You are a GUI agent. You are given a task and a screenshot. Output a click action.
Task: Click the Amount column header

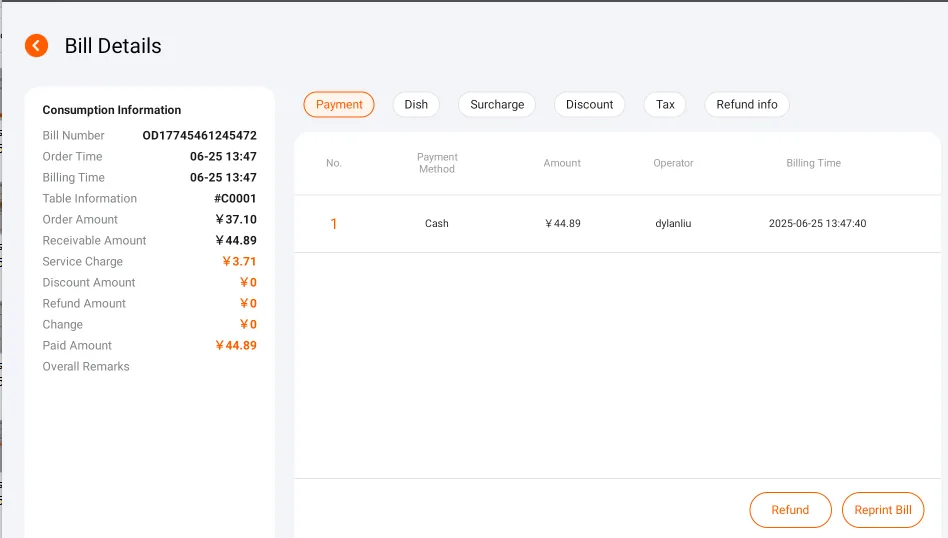[x=562, y=163]
